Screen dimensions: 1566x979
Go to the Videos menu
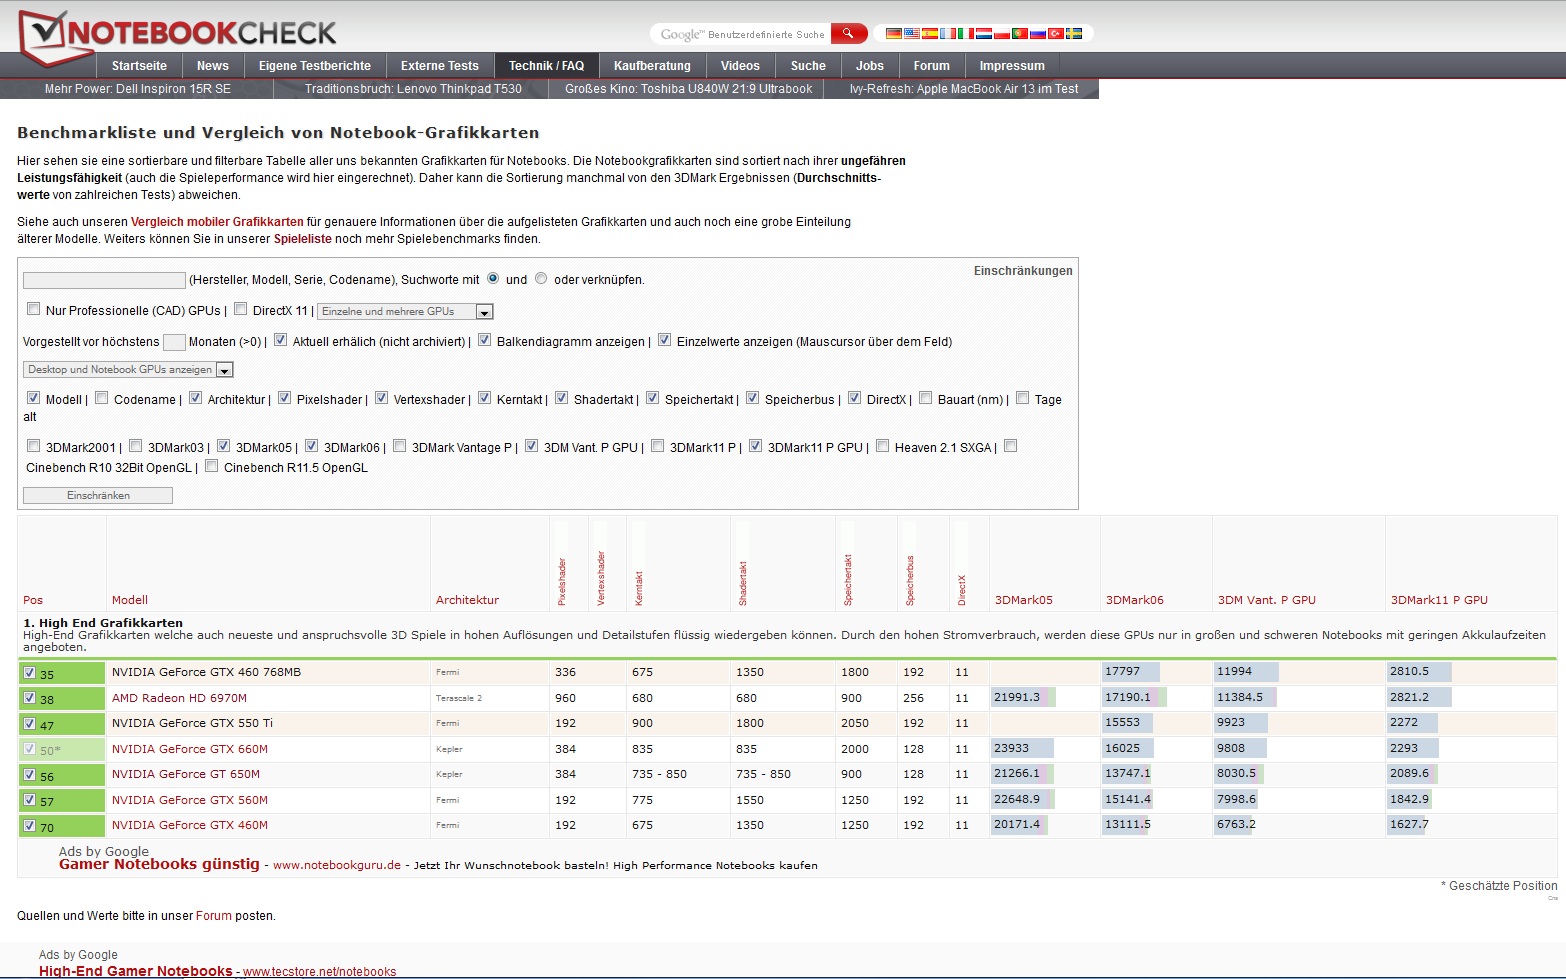click(740, 66)
